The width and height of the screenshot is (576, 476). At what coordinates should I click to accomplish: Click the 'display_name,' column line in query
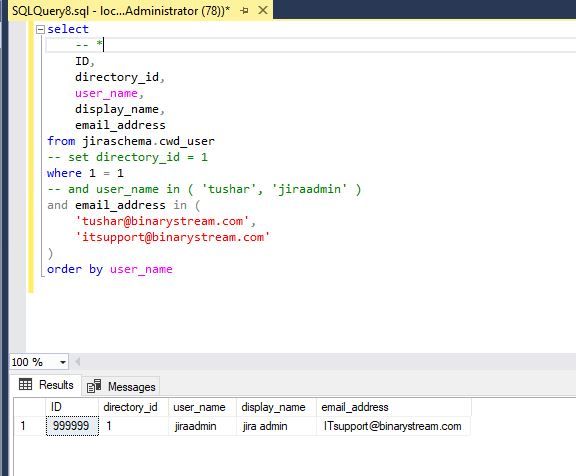click(x=120, y=109)
